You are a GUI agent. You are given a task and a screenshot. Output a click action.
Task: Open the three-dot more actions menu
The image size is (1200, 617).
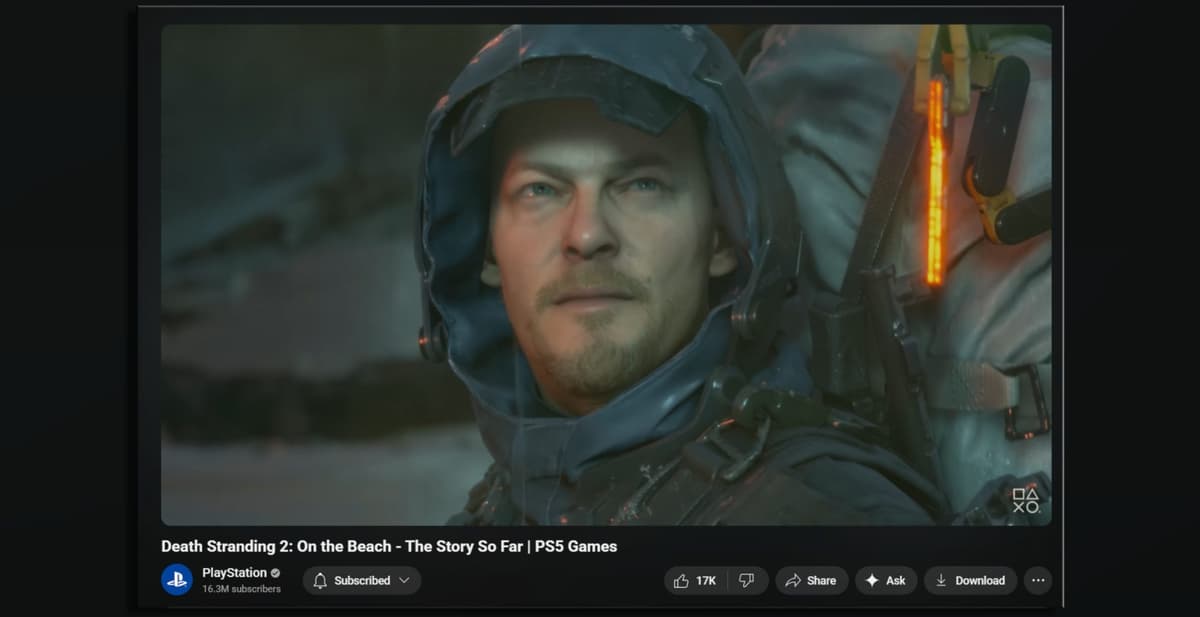[x=1038, y=580]
